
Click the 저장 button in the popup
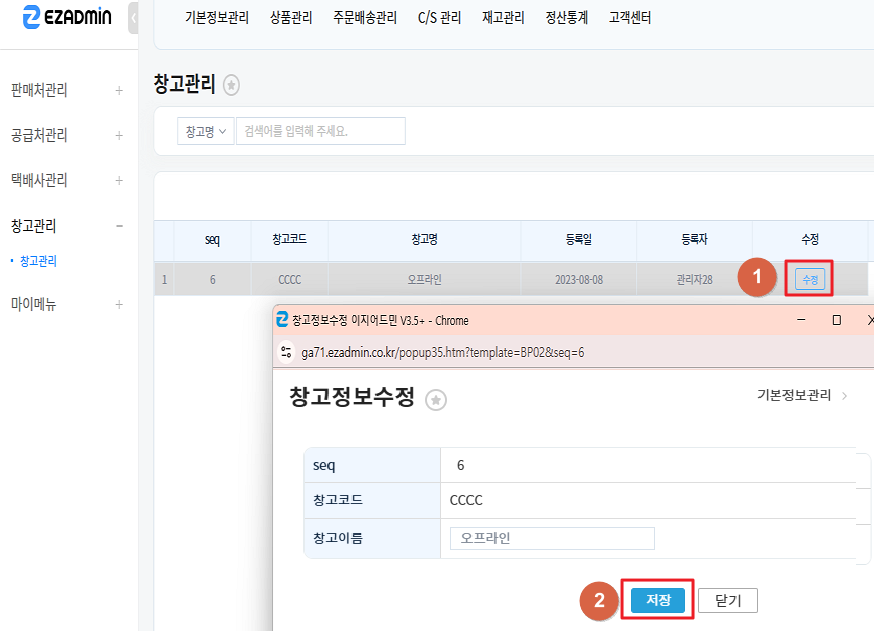658,600
